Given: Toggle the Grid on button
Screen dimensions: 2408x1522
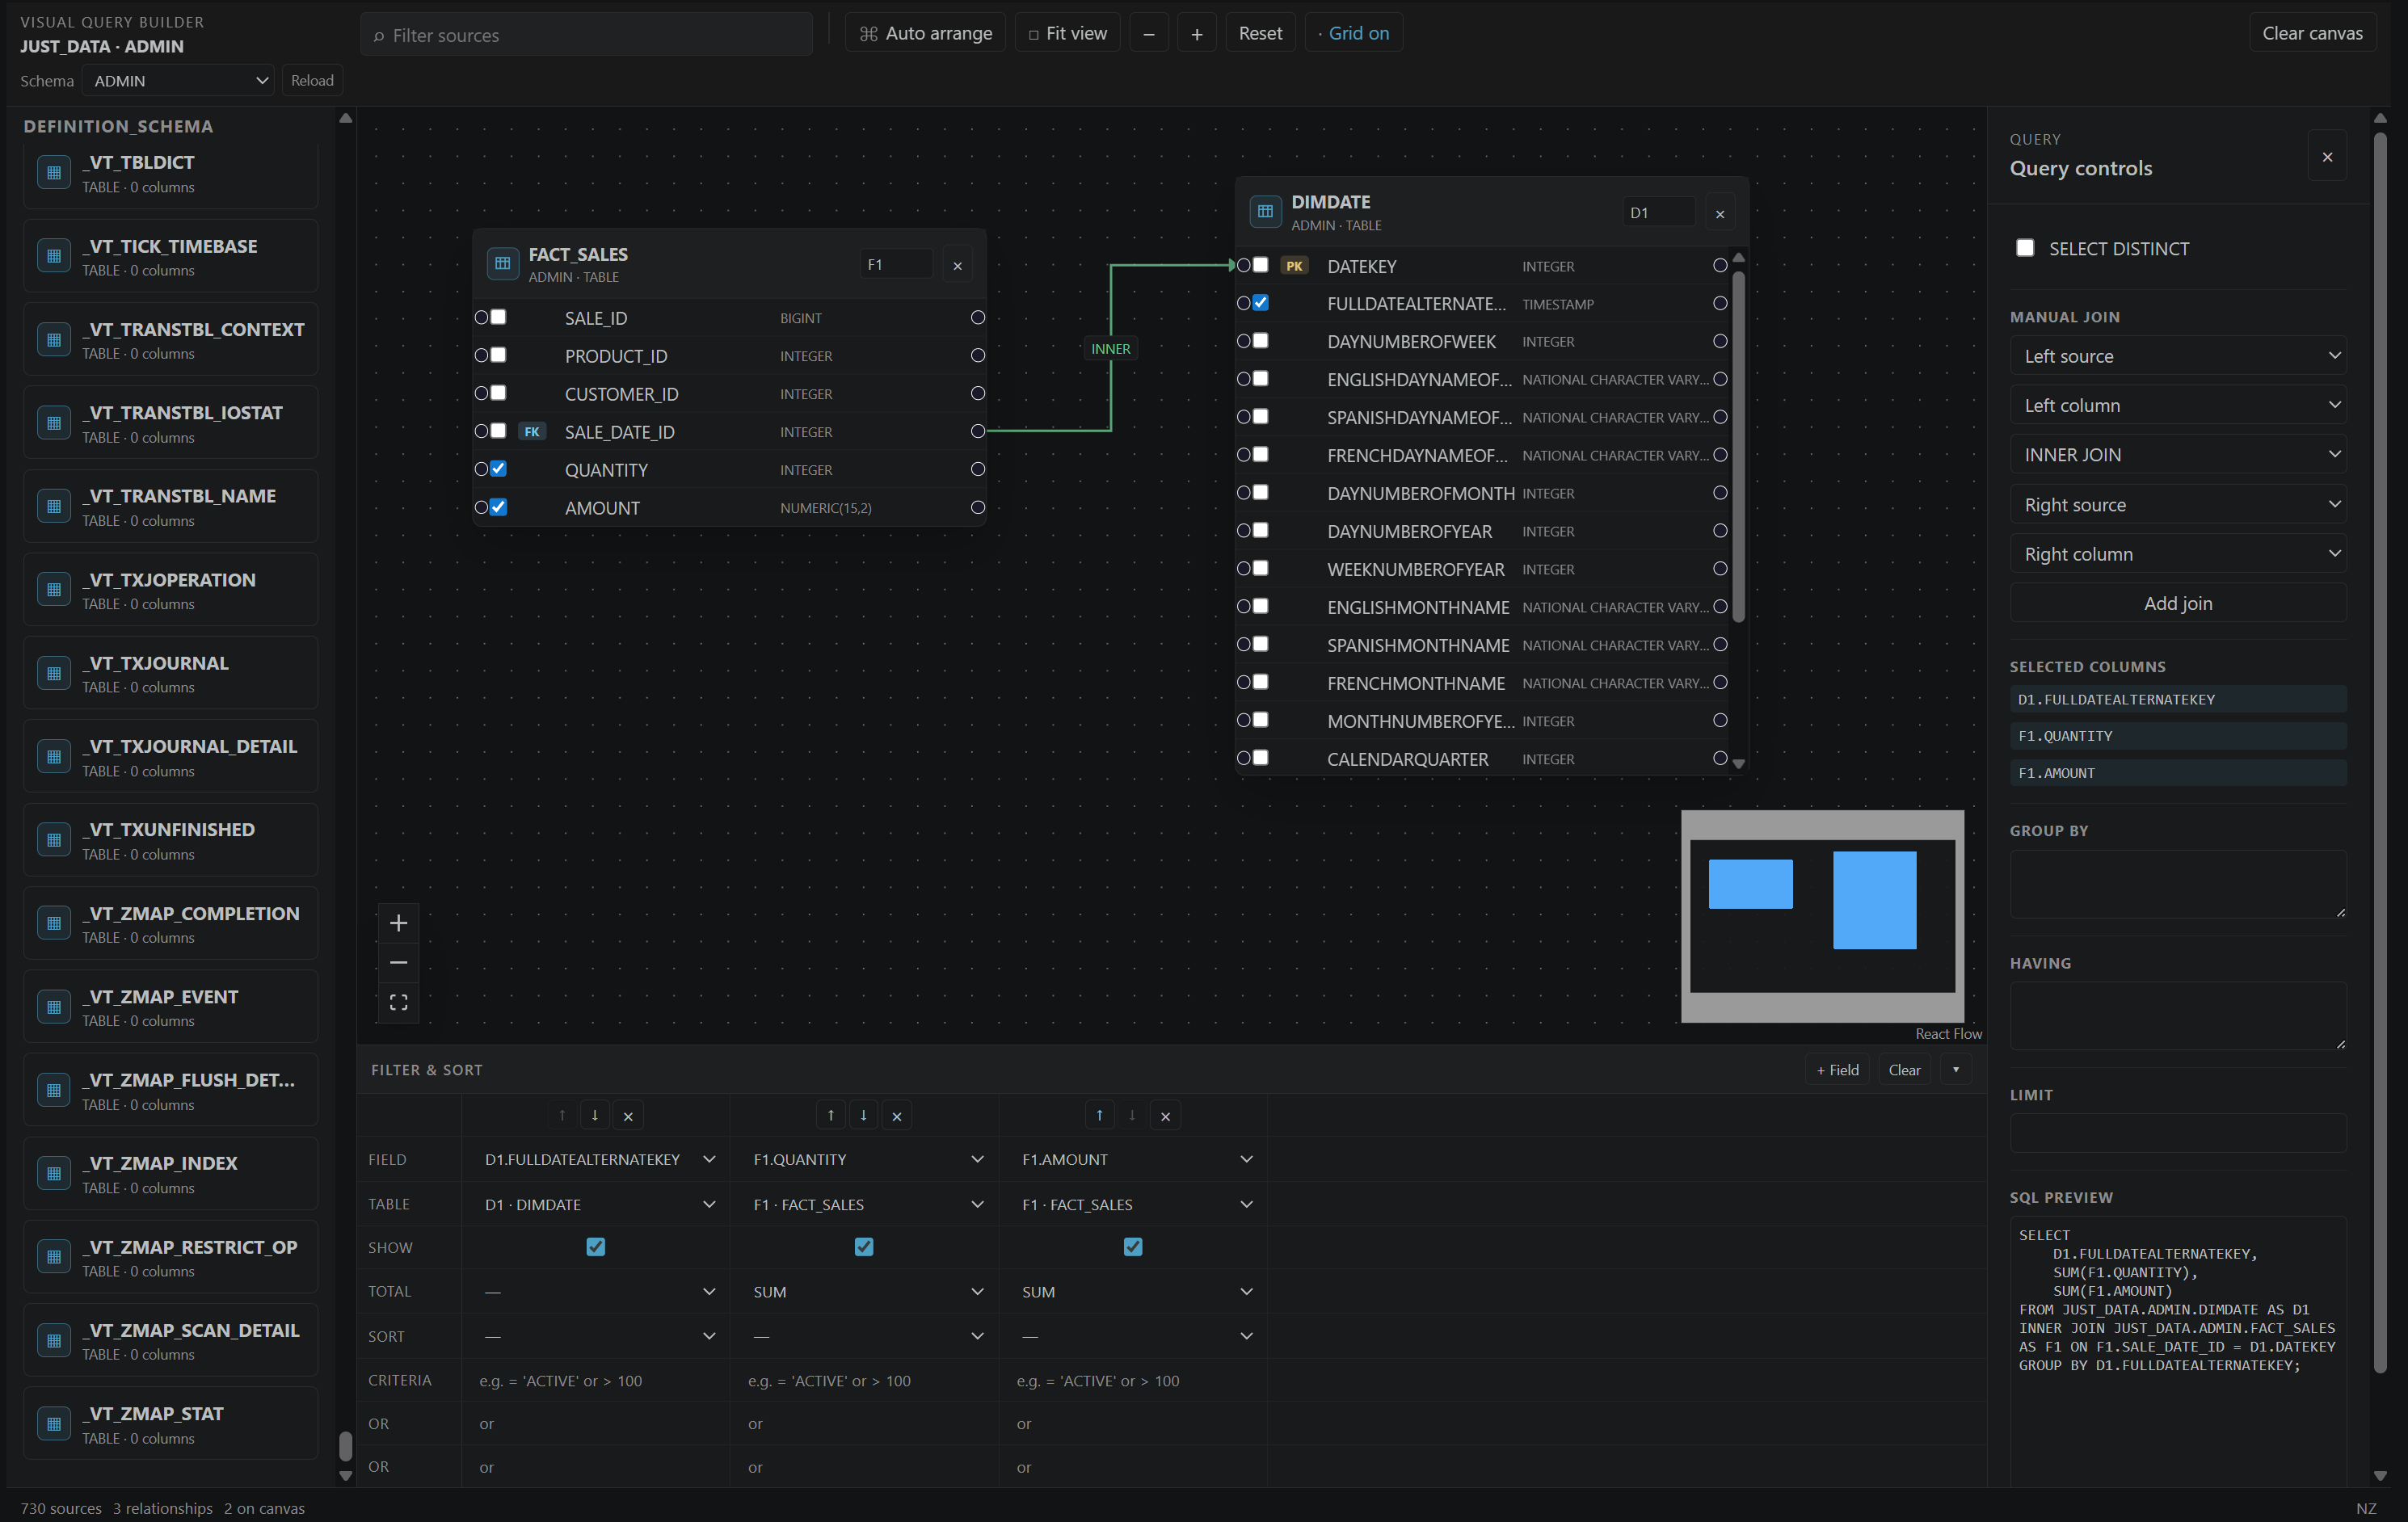Looking at the screenshot, I should (1353, 33).
